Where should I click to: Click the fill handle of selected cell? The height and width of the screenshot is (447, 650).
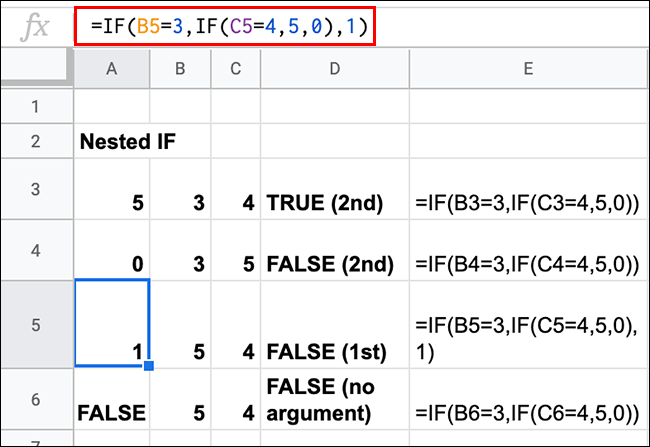click(149, 367)
